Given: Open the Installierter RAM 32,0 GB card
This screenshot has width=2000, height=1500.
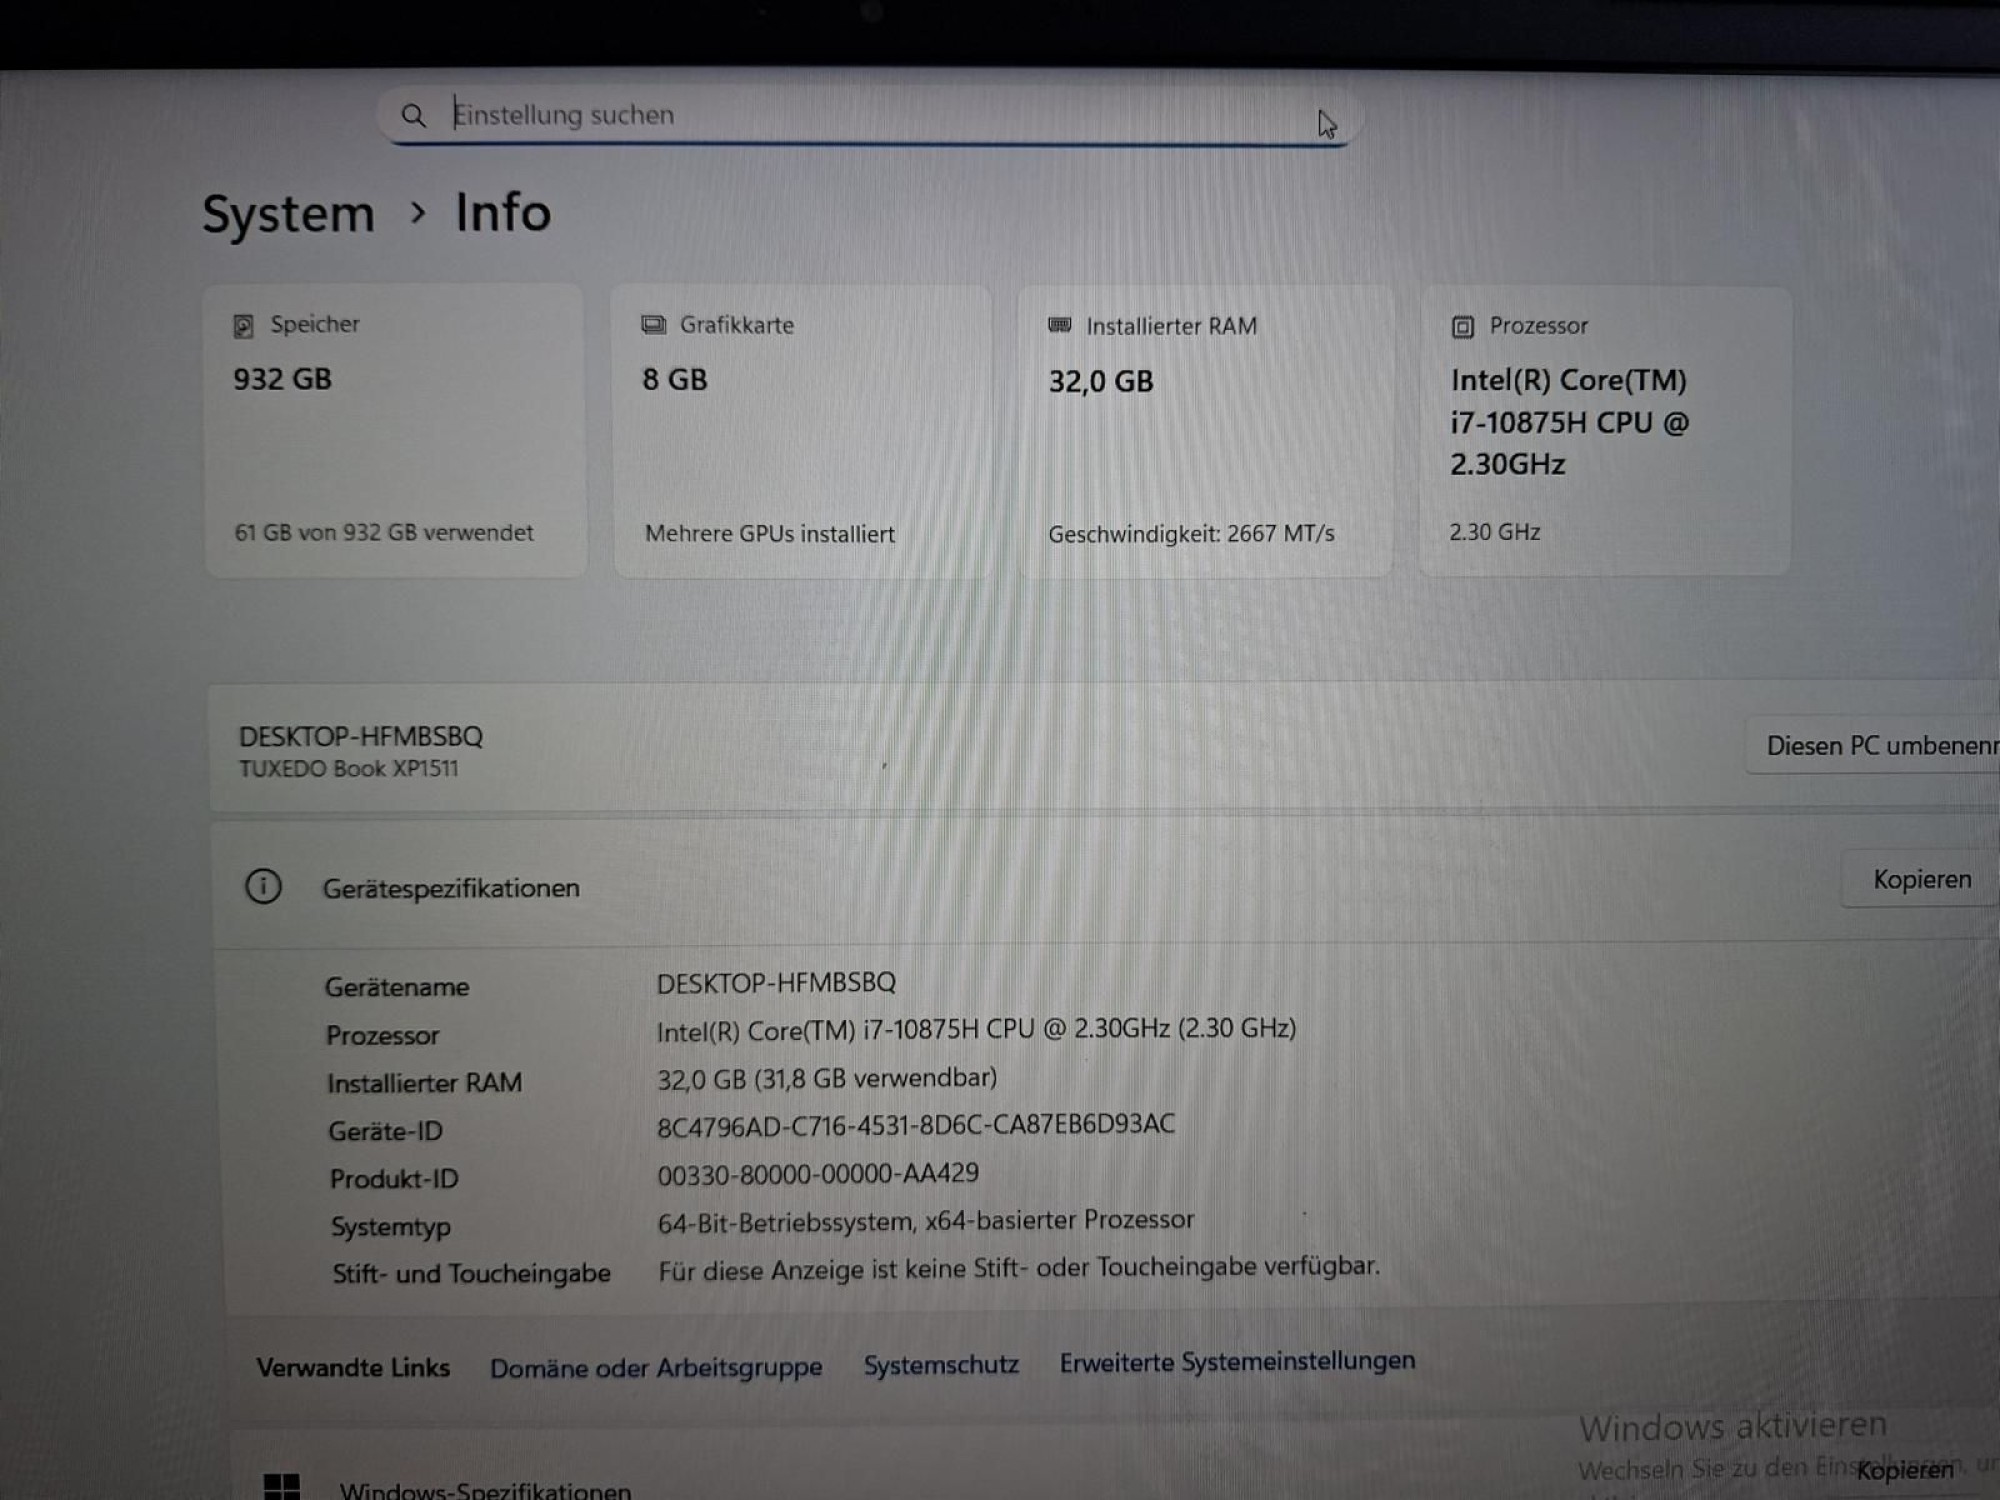Looking at the screenshot, I should point(1205,431).
